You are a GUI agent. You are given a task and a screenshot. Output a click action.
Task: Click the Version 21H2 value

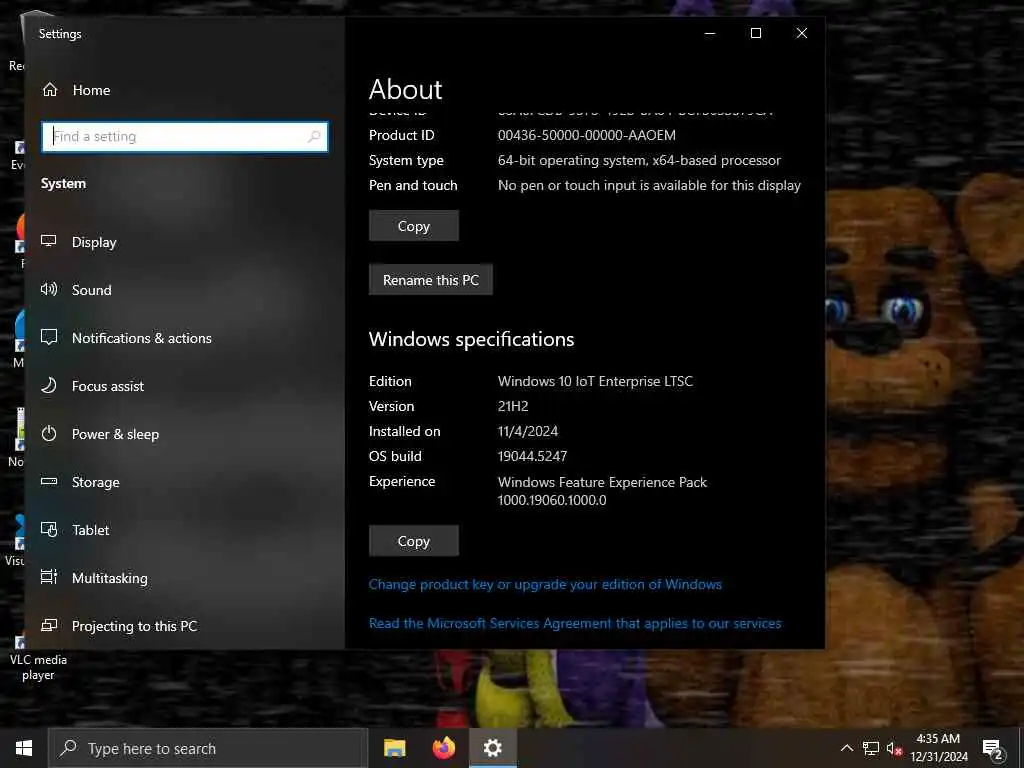(513, 406)
